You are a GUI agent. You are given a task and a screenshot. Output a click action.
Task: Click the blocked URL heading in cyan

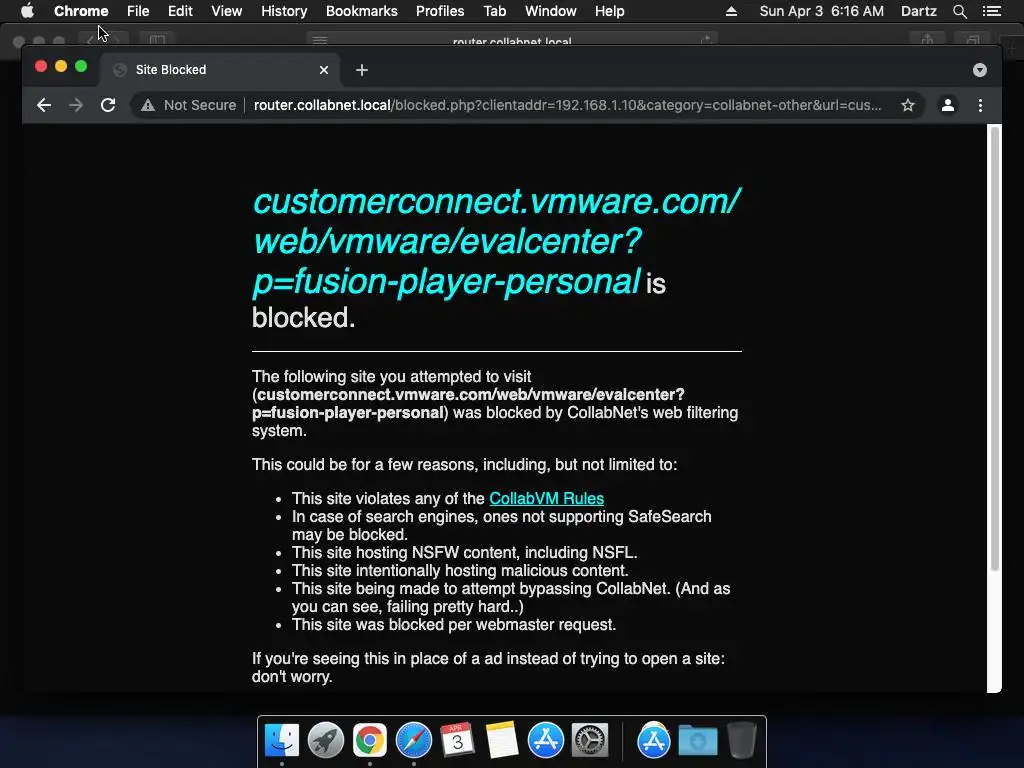coord(496,242)
